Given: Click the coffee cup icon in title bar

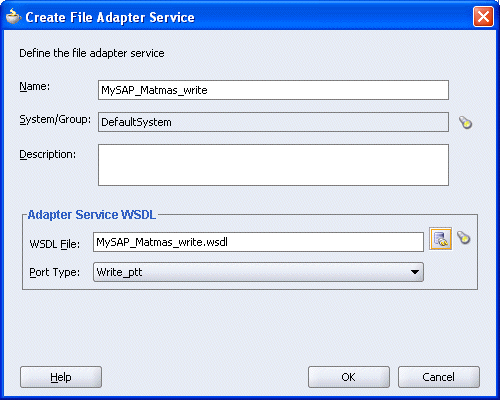Looking at the screenshot, I should click(13, 17).
